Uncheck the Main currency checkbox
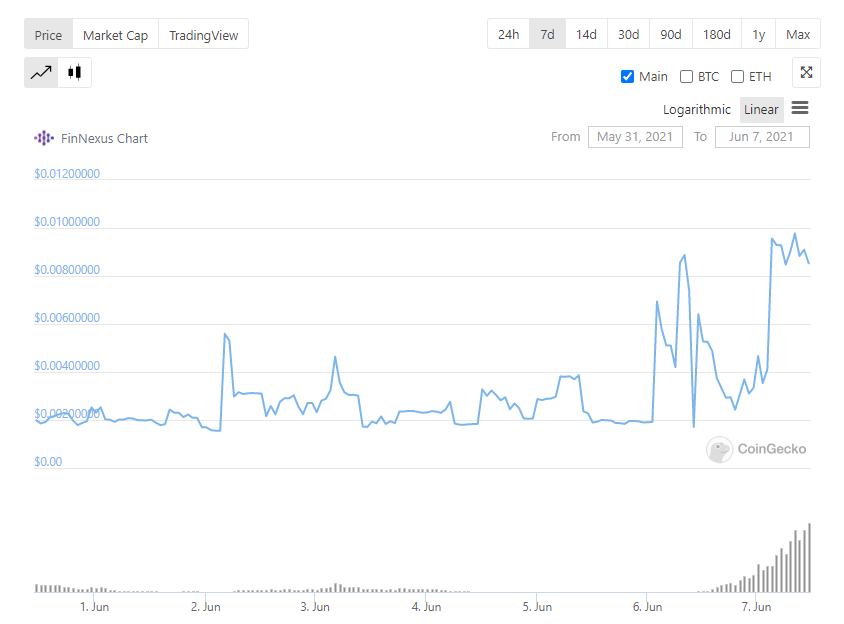Image resolution: width=844 pixels, height=624 pixels. 627,76
